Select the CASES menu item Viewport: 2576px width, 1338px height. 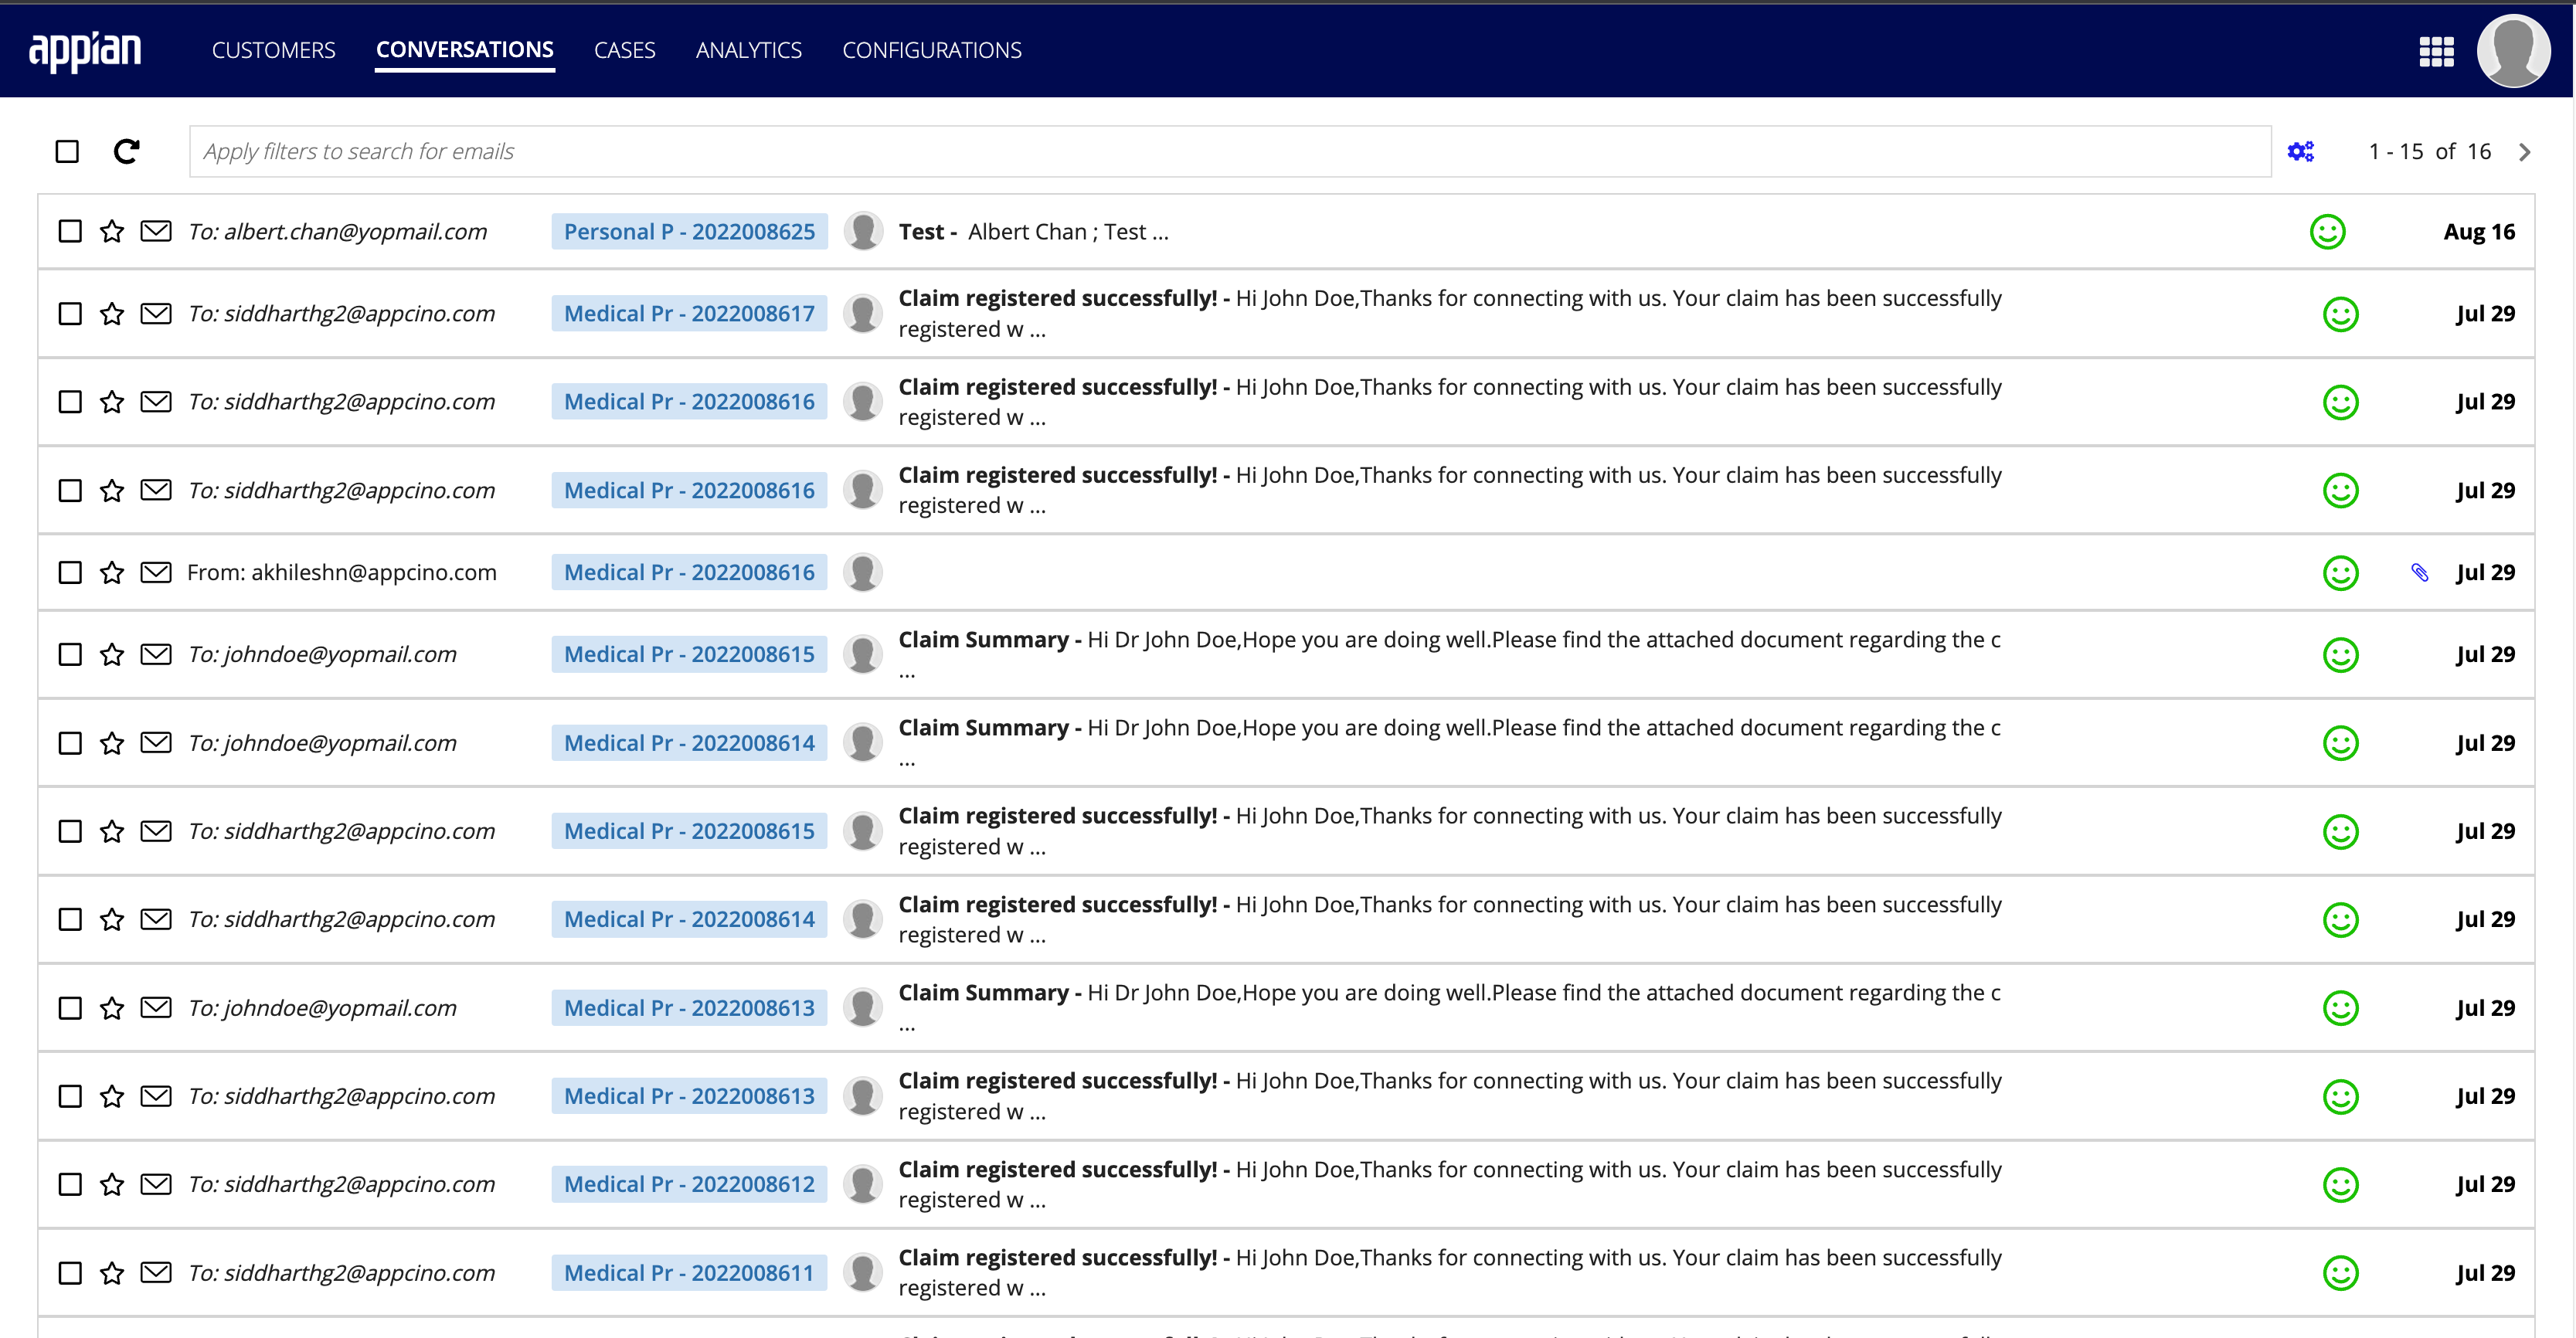coord(625,49)
